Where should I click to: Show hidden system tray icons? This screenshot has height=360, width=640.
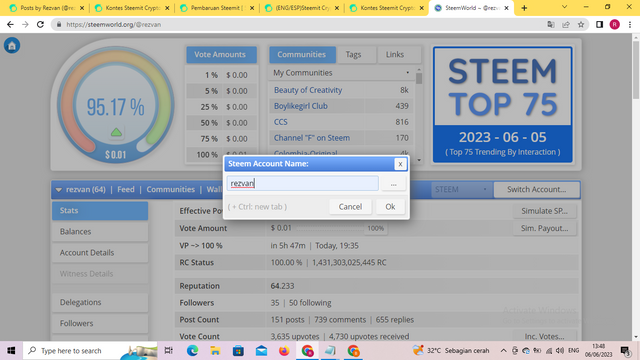point(503,351)
